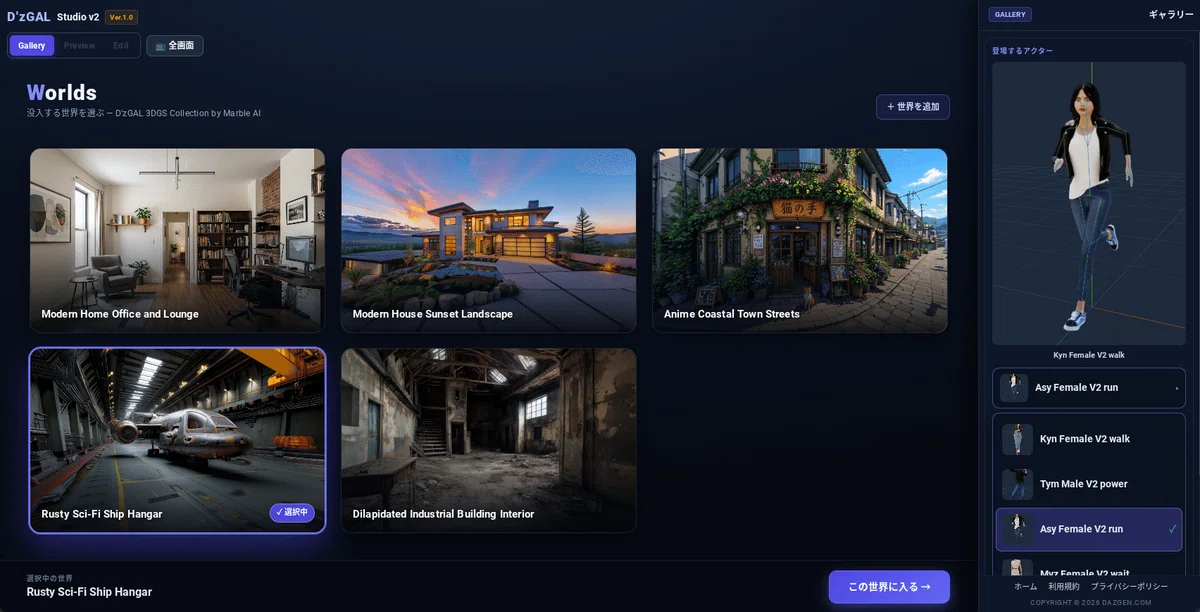The image size is (1200, 612).
Task: Open the 利用規約 footer link
Action: [1064, 587]
